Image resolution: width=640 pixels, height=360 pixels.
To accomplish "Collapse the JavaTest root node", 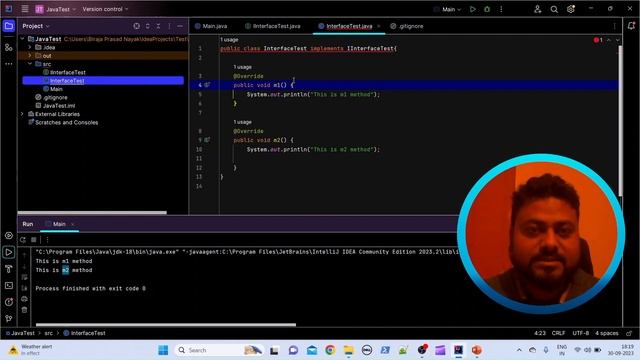I will tap(22, 39).
